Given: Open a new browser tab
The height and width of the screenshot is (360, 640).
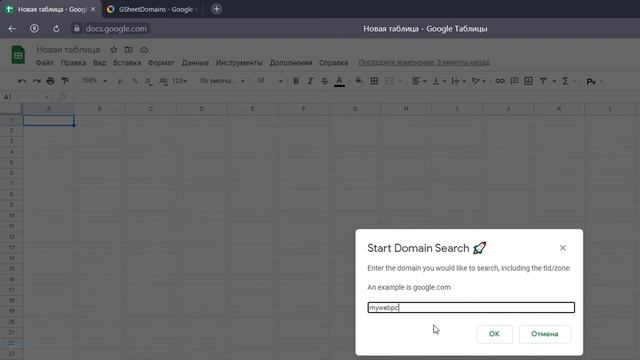Looking at the screenshot, I should (216, 9).
